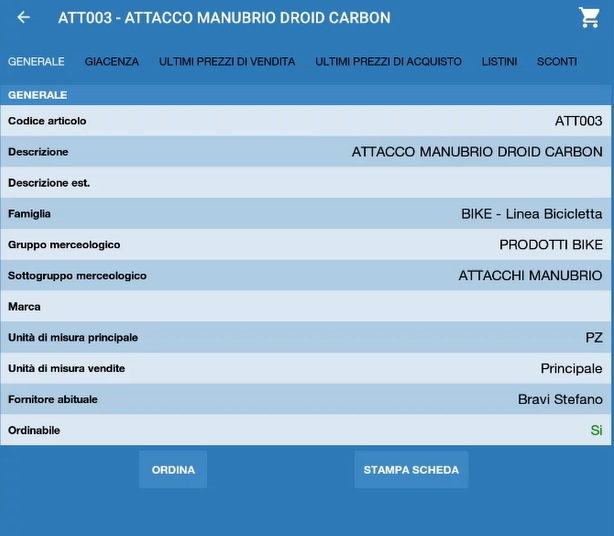Click the empty Descrizione est. row
The image size is (614, 536).
[x=306, y=183]
